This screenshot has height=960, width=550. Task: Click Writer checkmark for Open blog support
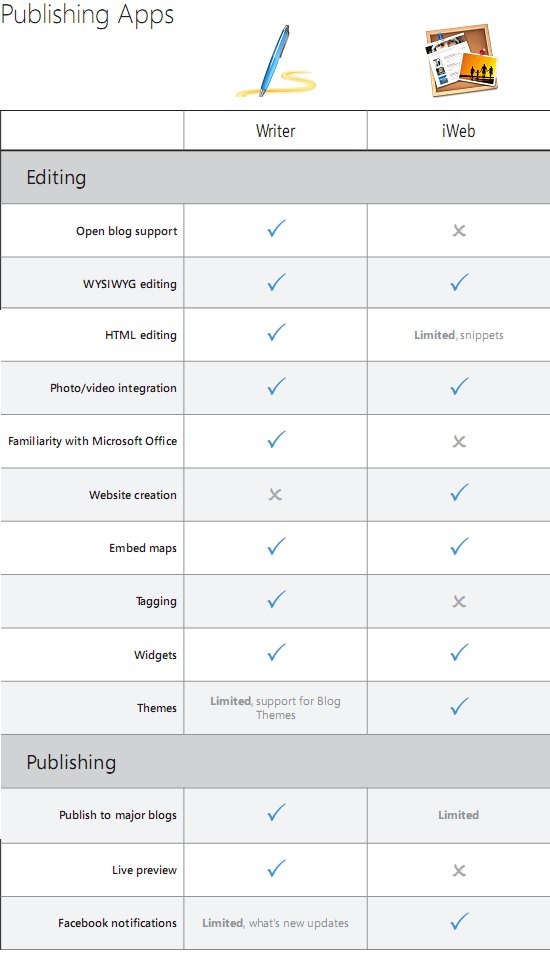(276, 228)
